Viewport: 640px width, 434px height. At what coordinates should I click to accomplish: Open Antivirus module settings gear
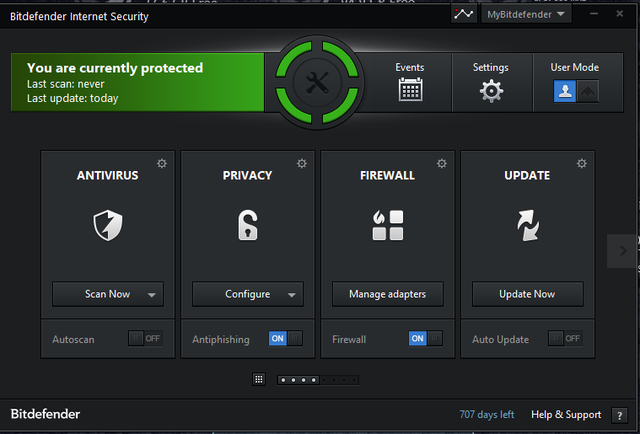point(162,164)
